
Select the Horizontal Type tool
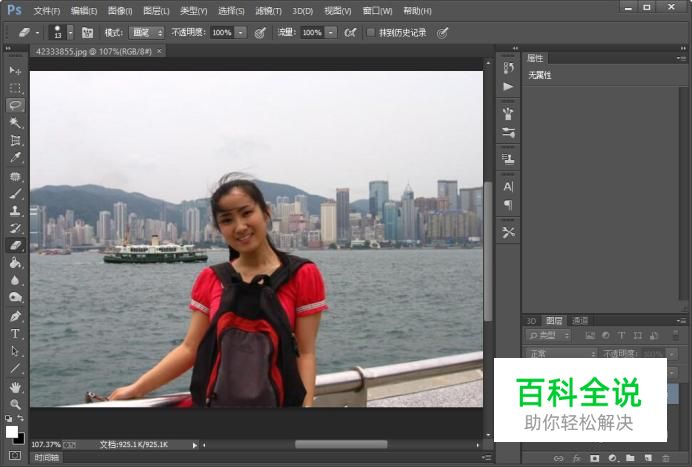15,333
